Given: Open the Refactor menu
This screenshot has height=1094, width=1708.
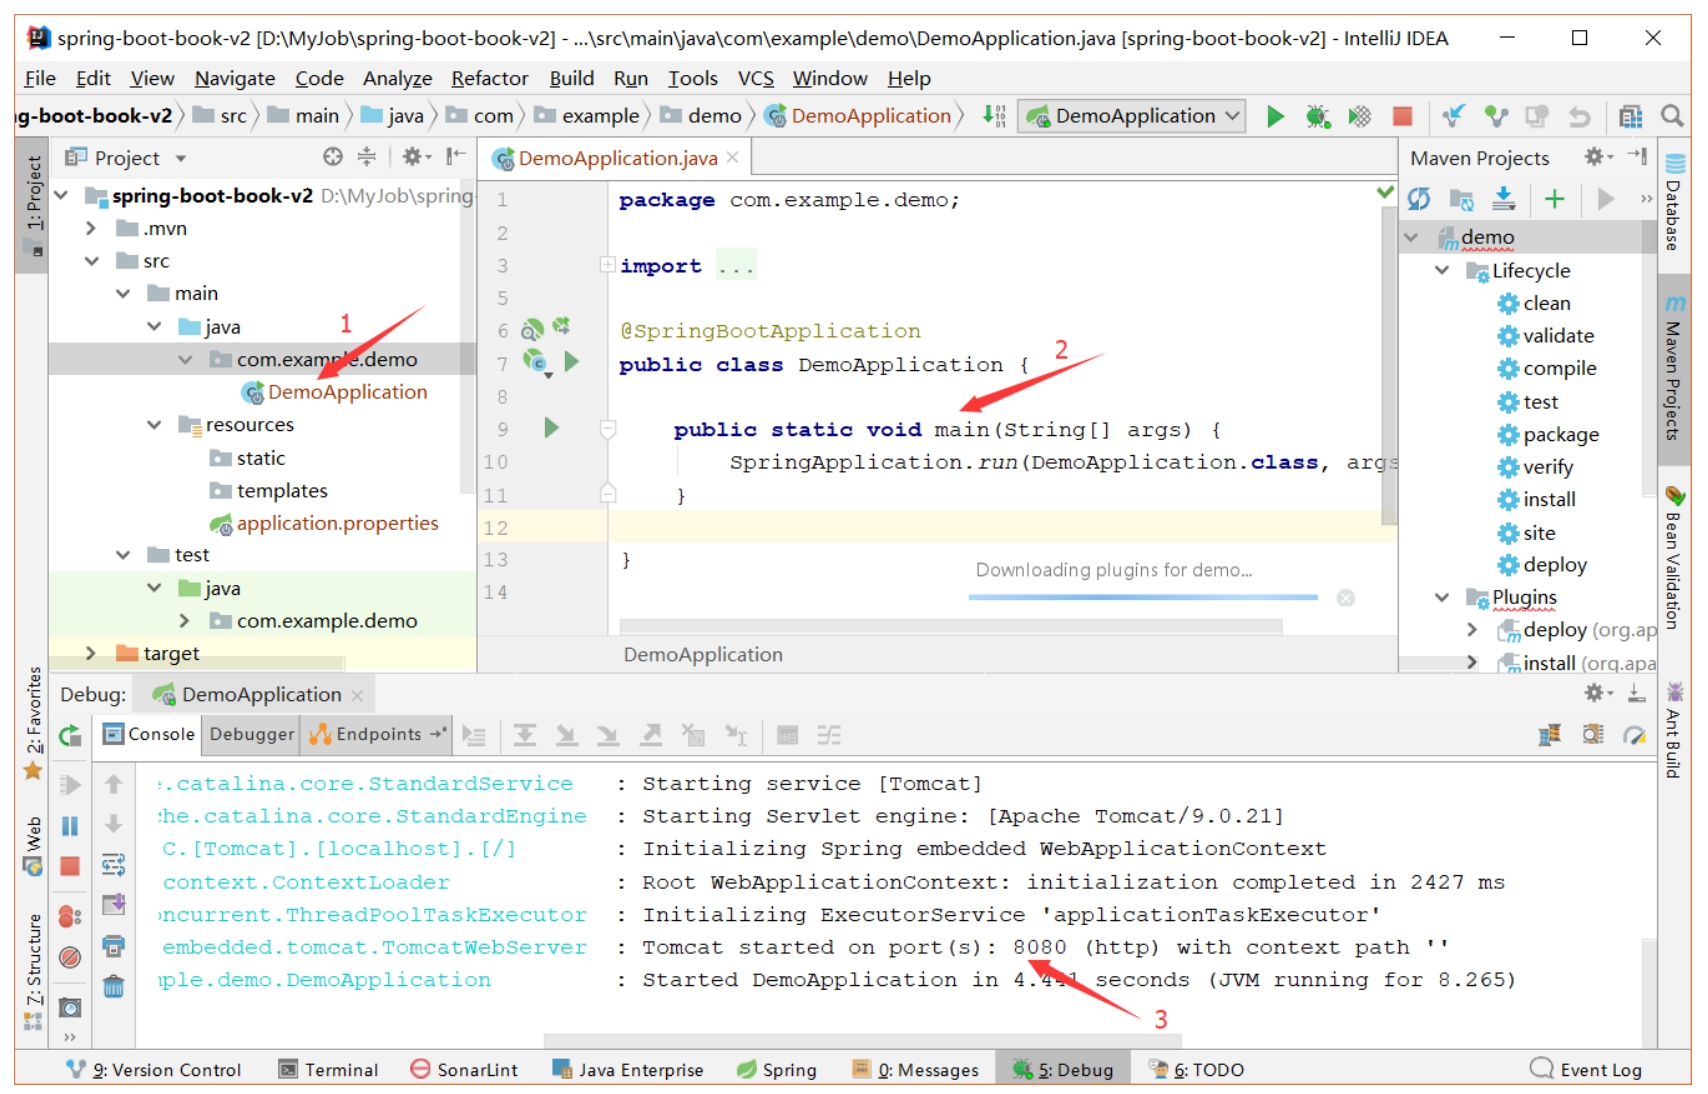Looking at the screenshot, I should click(x=489, y=78).
